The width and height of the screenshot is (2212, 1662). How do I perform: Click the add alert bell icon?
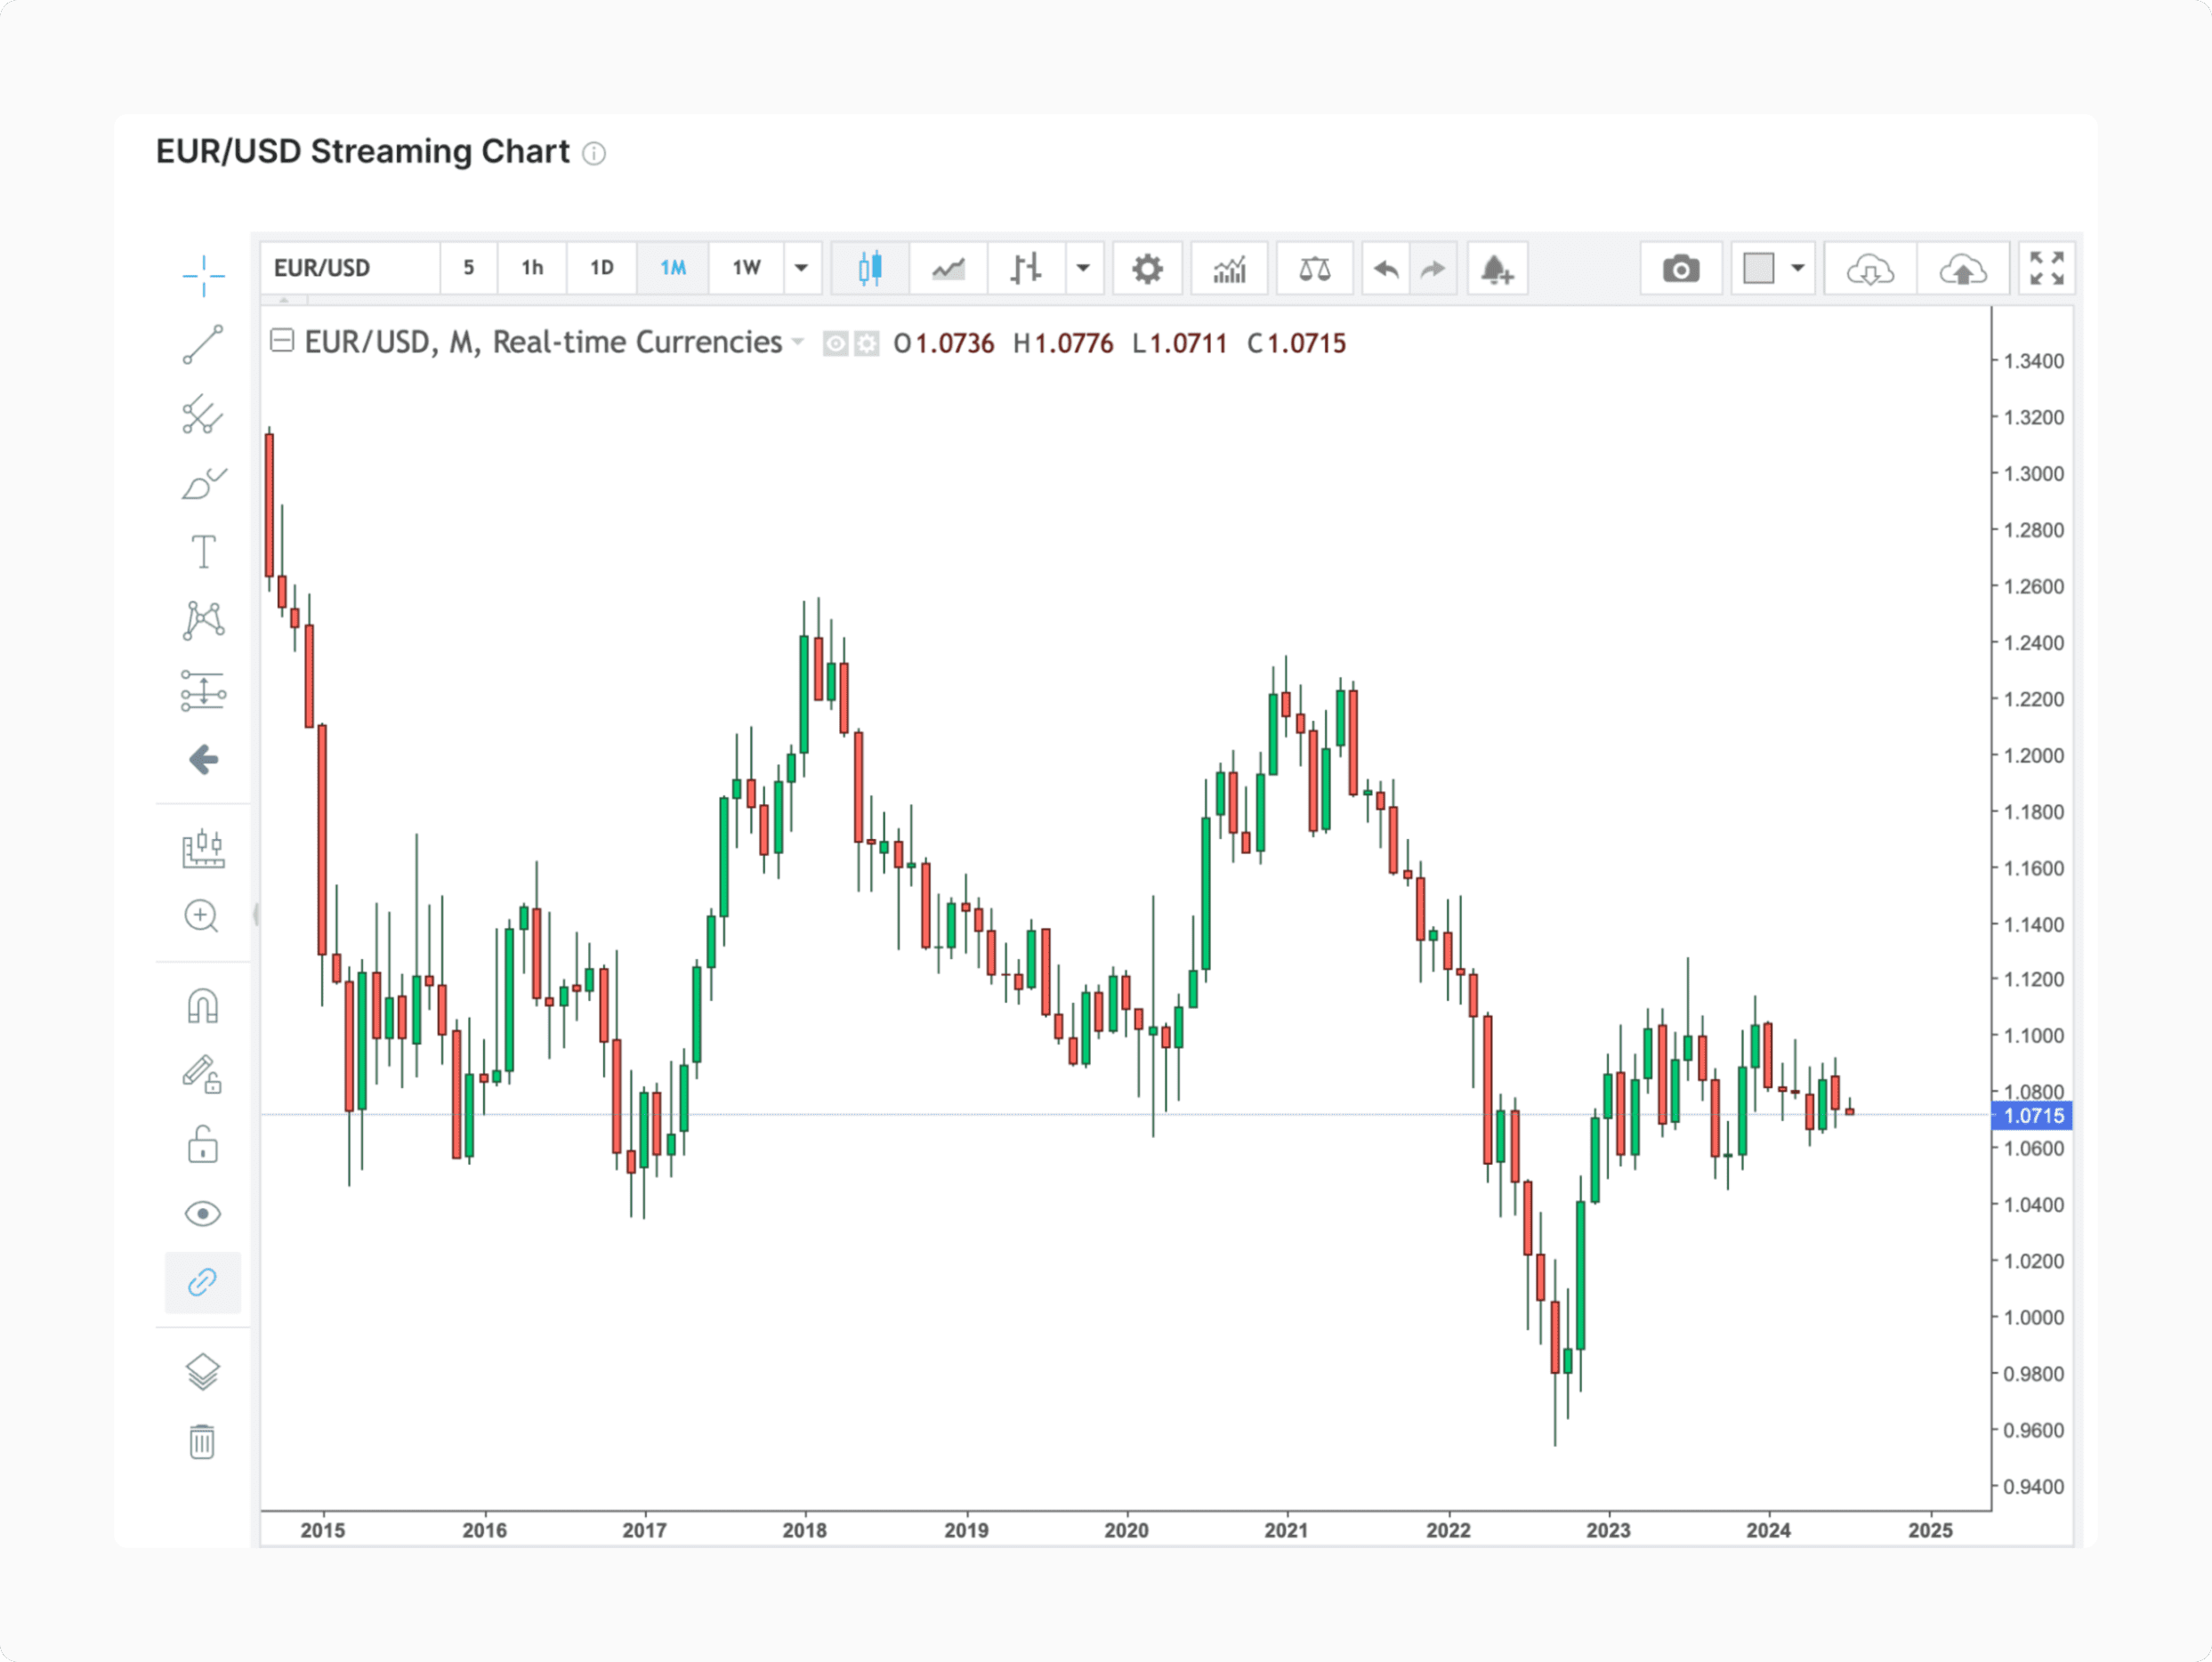pos(1497,268)
